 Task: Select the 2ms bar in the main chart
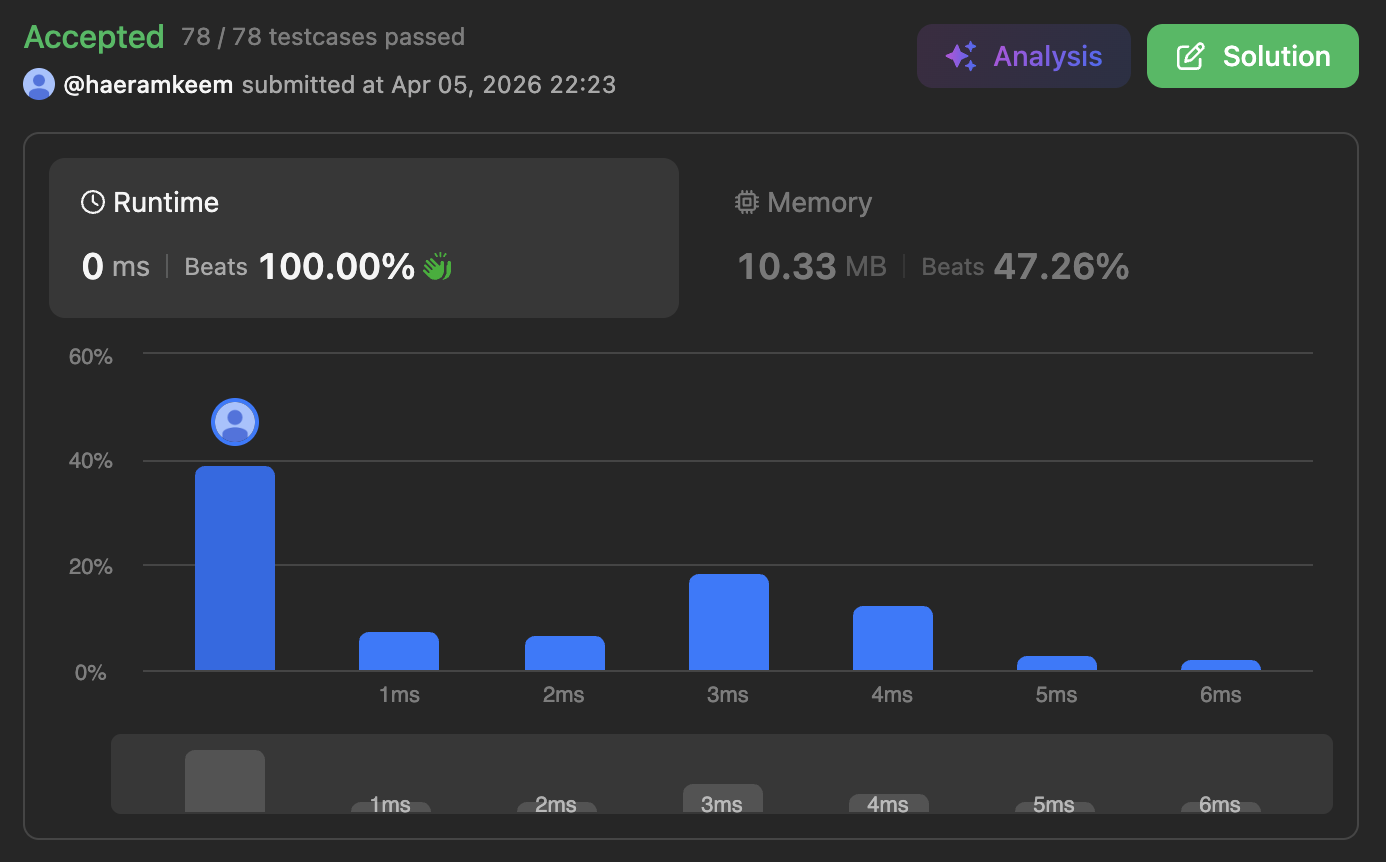coord(564,653)
